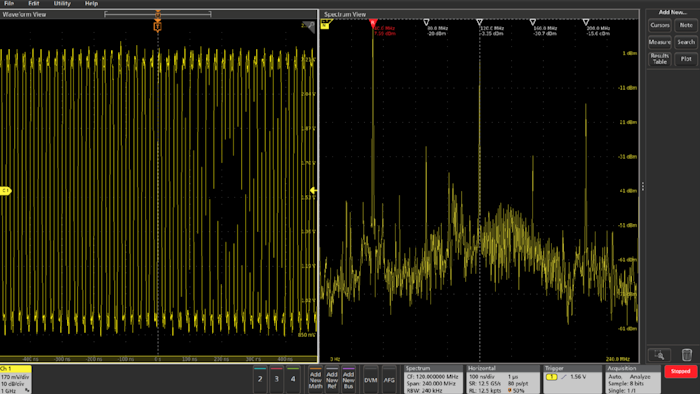Click the spectrum trace handle badge
The image size is (700, 394).
tap(325, 25)
